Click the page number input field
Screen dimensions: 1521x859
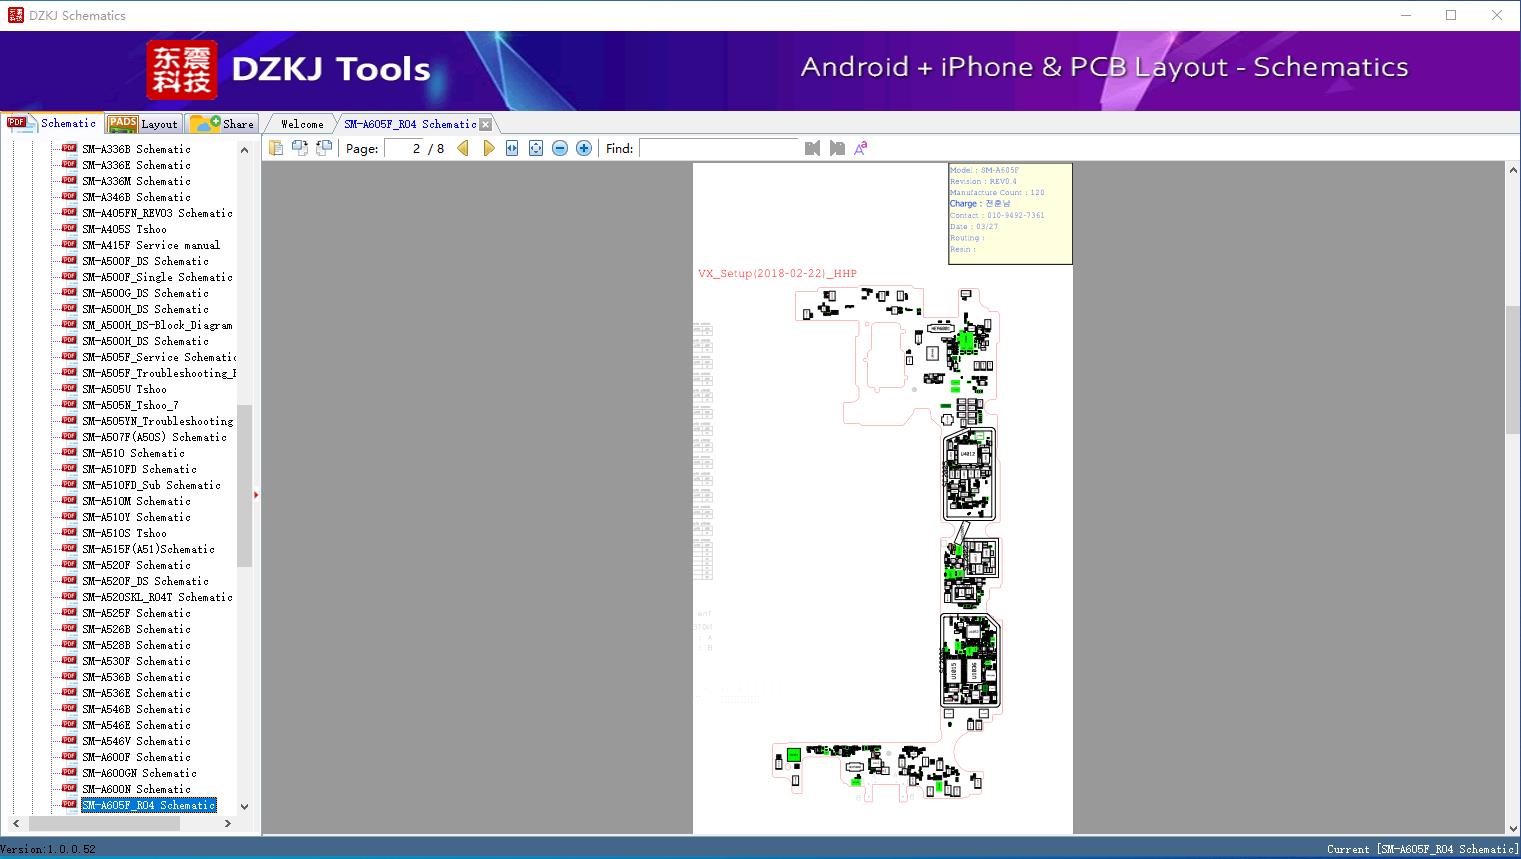pos(403,148)
